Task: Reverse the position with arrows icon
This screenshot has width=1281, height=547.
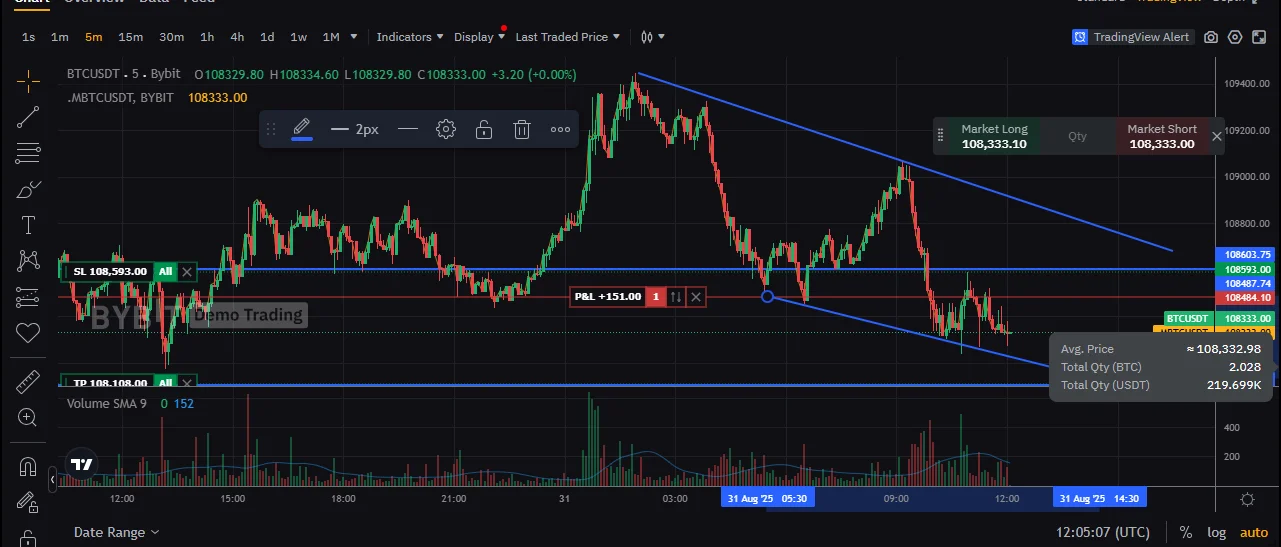Action: [x=677, y=296]
